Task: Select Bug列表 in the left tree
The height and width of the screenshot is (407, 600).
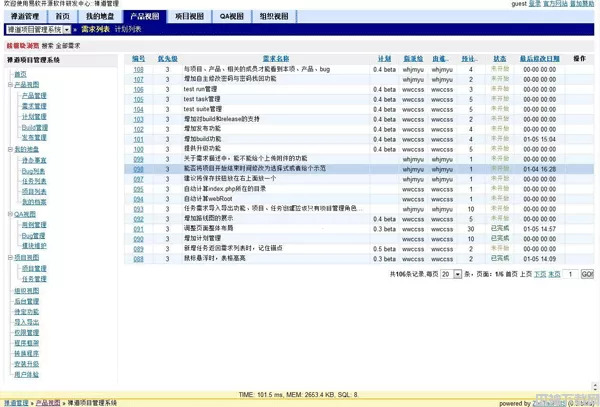Action: click(x=33, y=170)
